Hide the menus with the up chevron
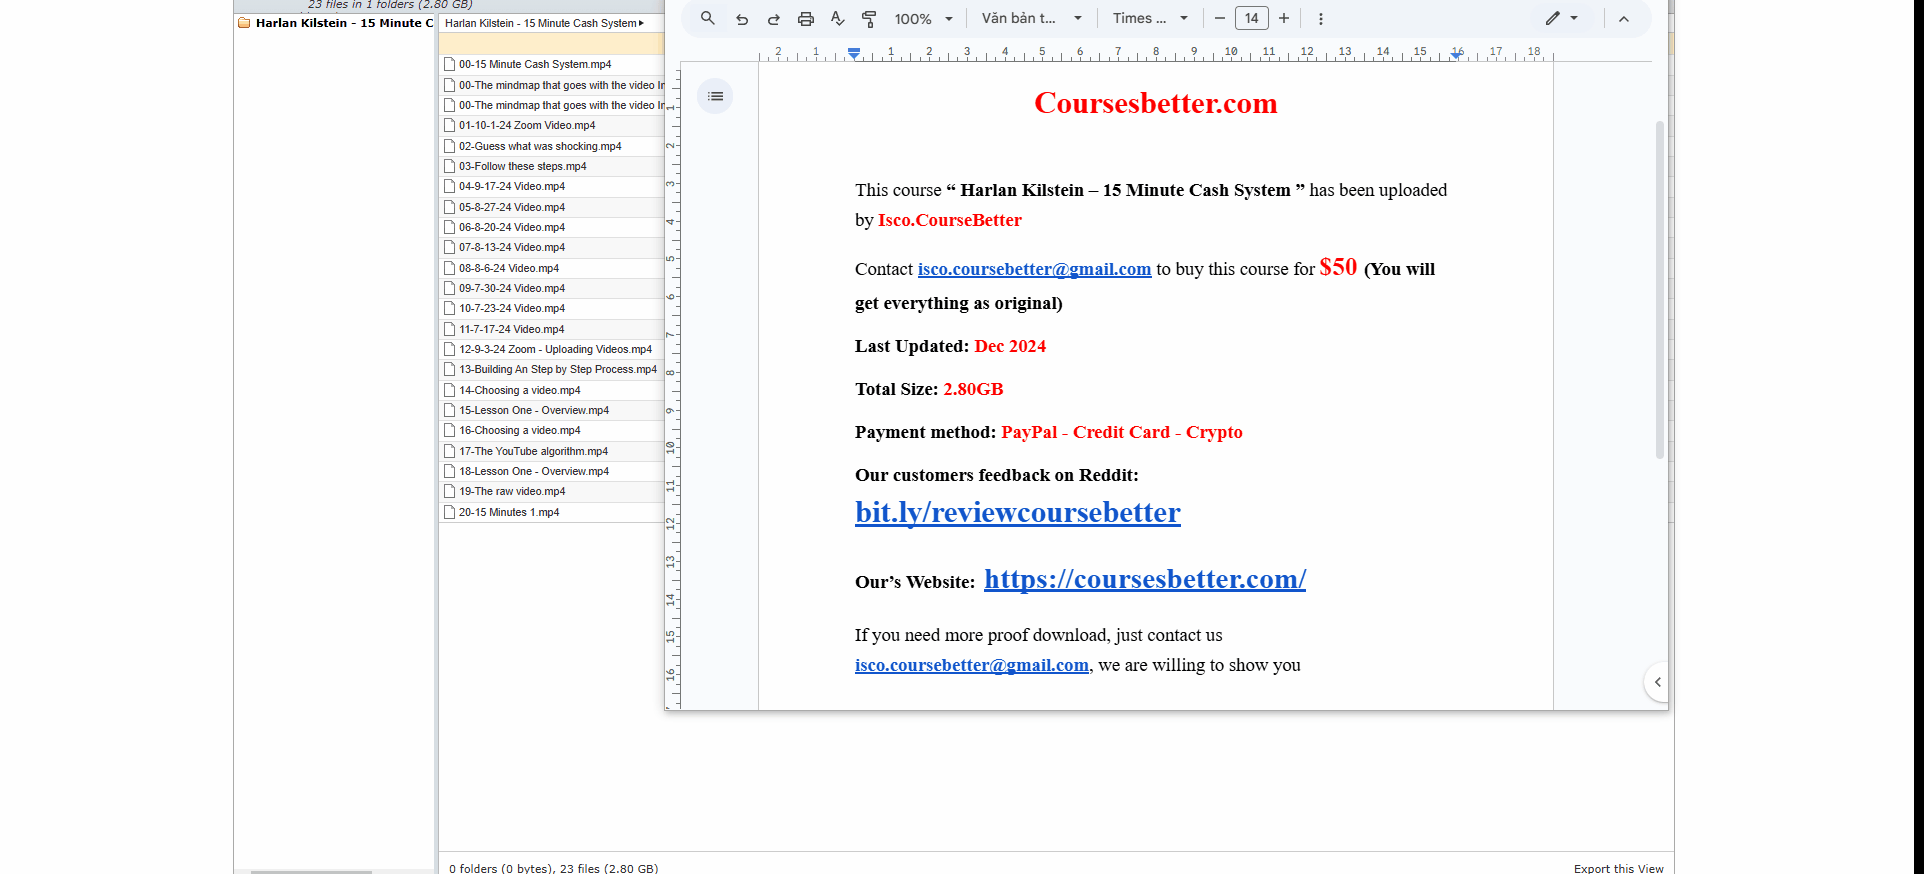Image resolution: width=1924 pixels, height=874 pixels. coord(1624,19)
